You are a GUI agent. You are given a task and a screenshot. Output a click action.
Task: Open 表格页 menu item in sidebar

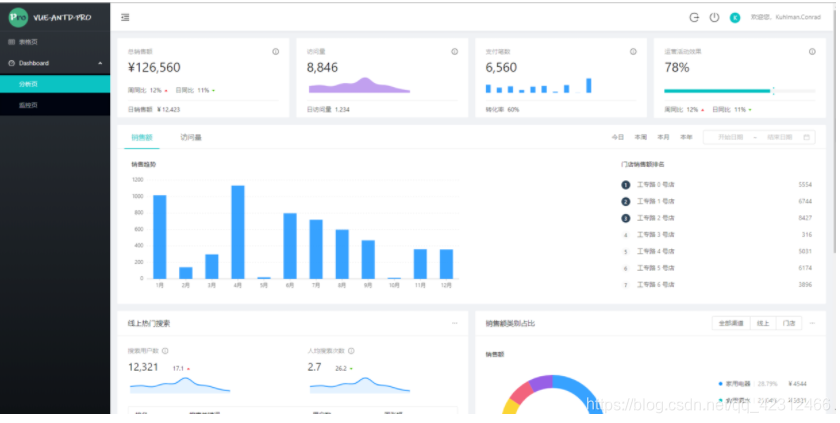click(55, 42)
